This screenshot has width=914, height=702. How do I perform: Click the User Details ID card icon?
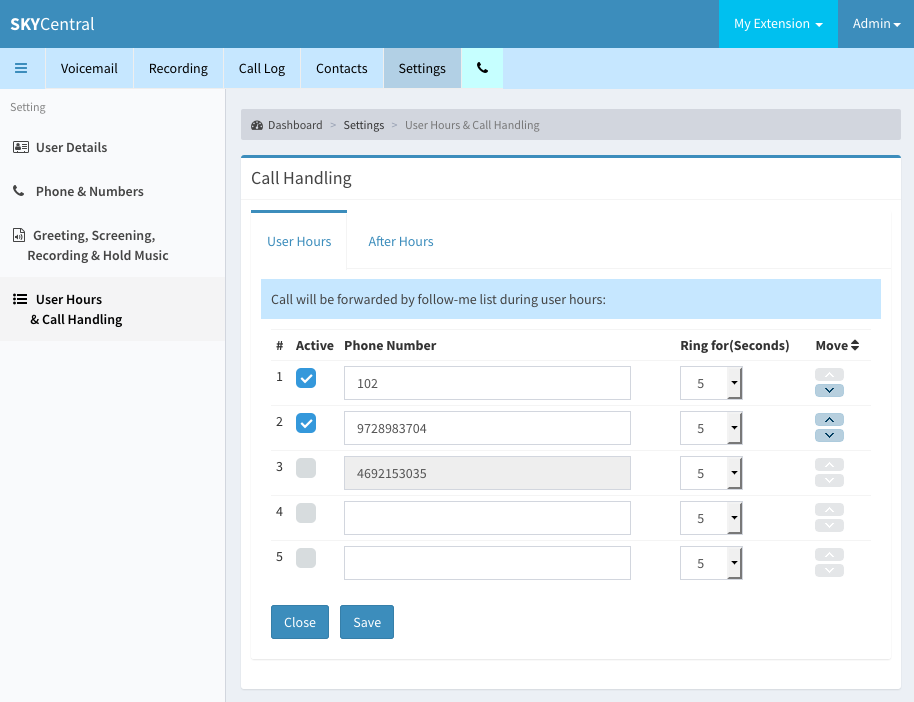click(21, 147)
